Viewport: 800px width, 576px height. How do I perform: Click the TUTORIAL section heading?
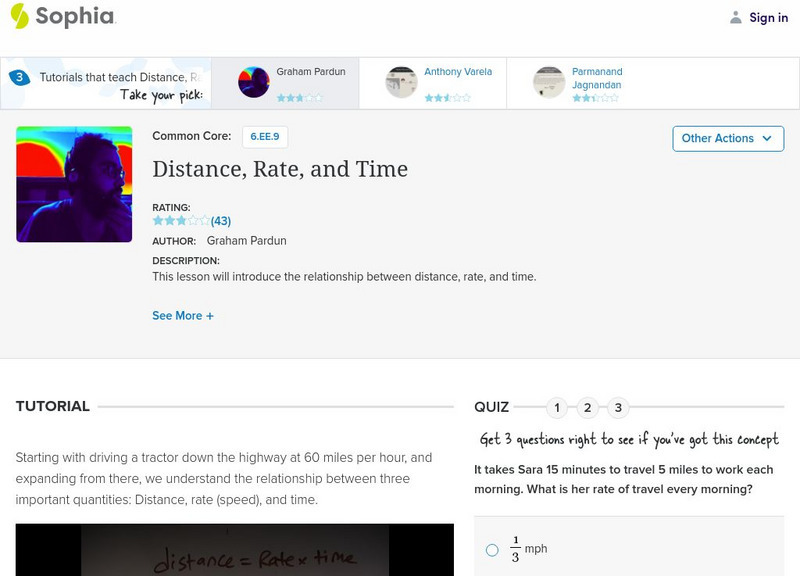(53, 406)
